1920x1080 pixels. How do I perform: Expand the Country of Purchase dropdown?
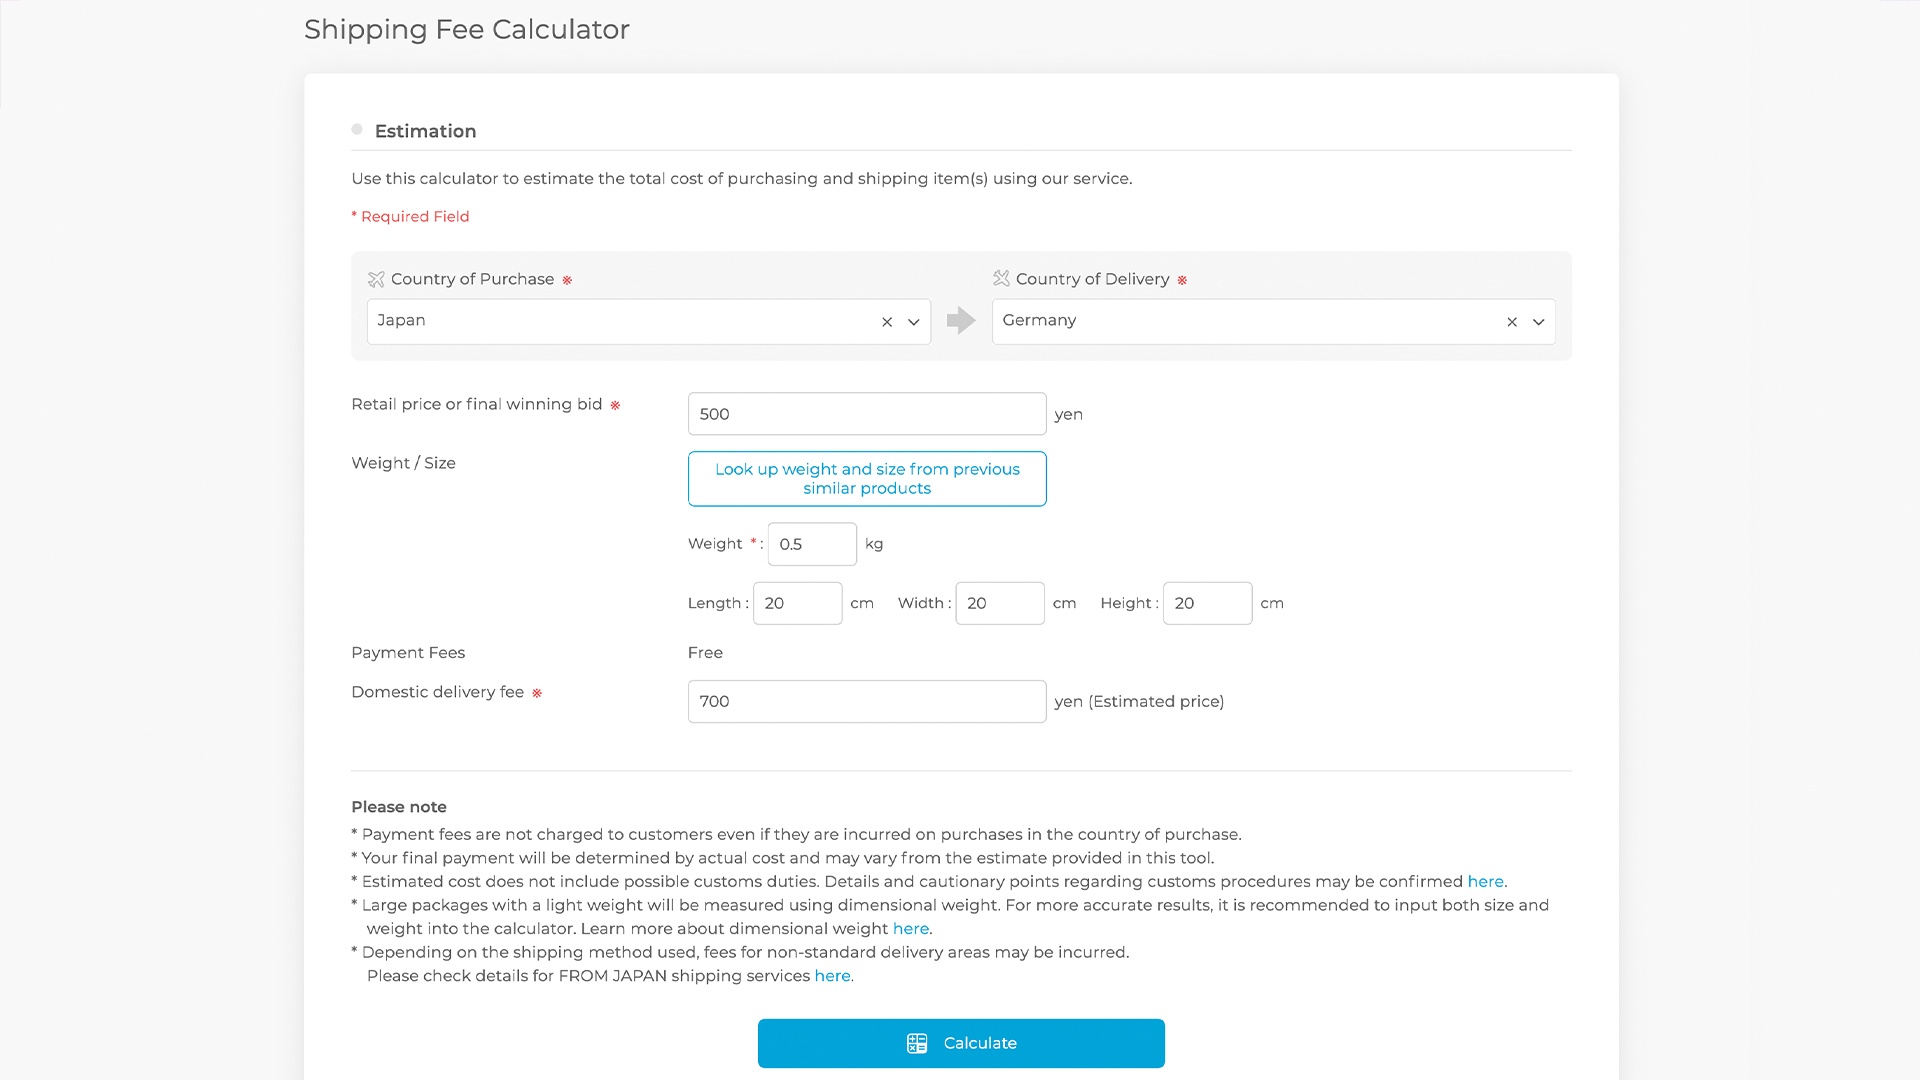914,322
